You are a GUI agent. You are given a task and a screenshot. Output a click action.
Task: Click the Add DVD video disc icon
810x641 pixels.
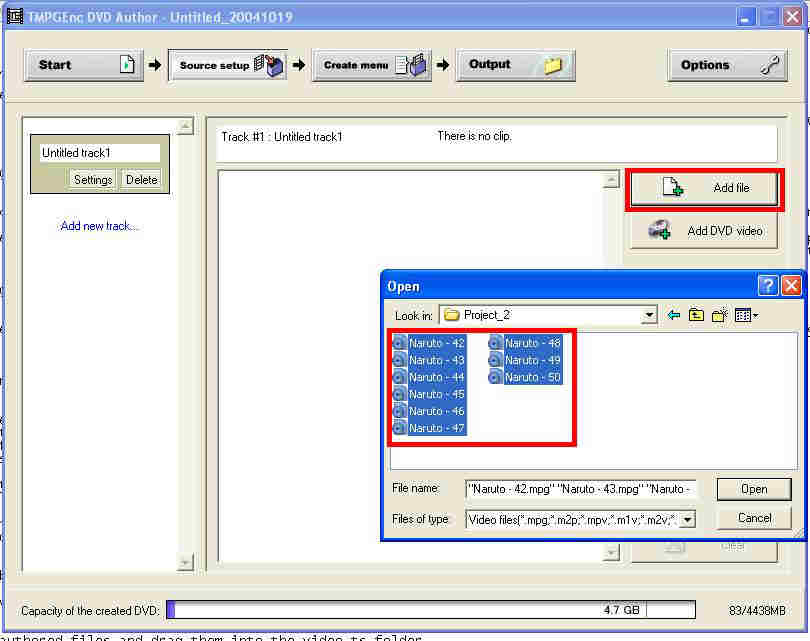(660, 229)
